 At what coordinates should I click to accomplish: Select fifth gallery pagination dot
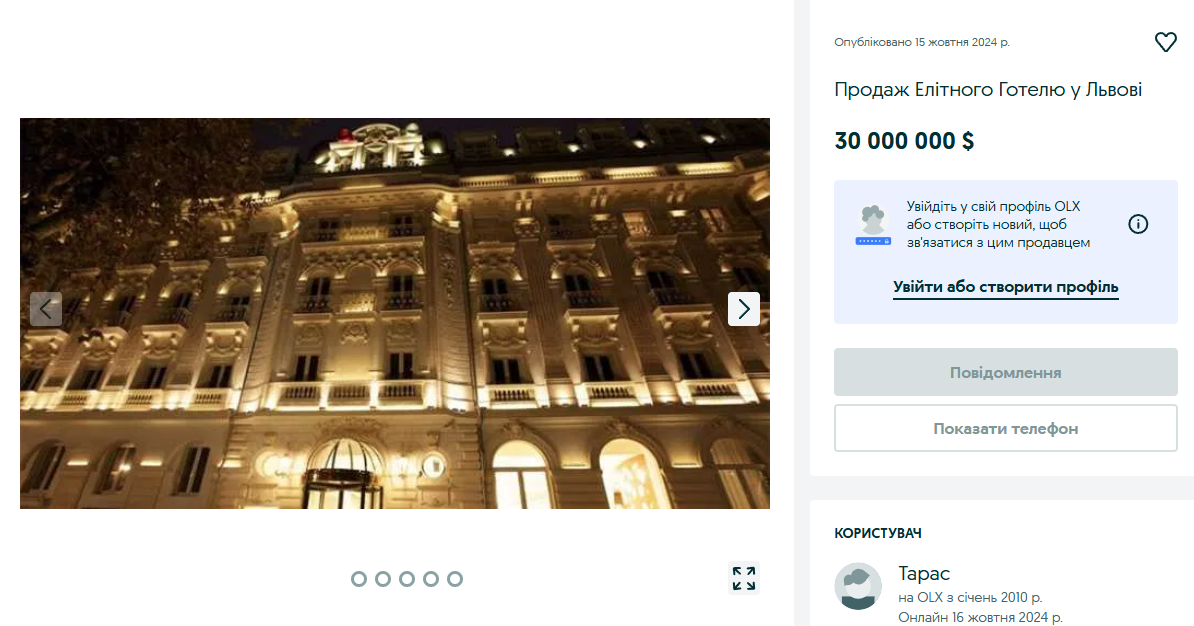click(x=455, y=579)
